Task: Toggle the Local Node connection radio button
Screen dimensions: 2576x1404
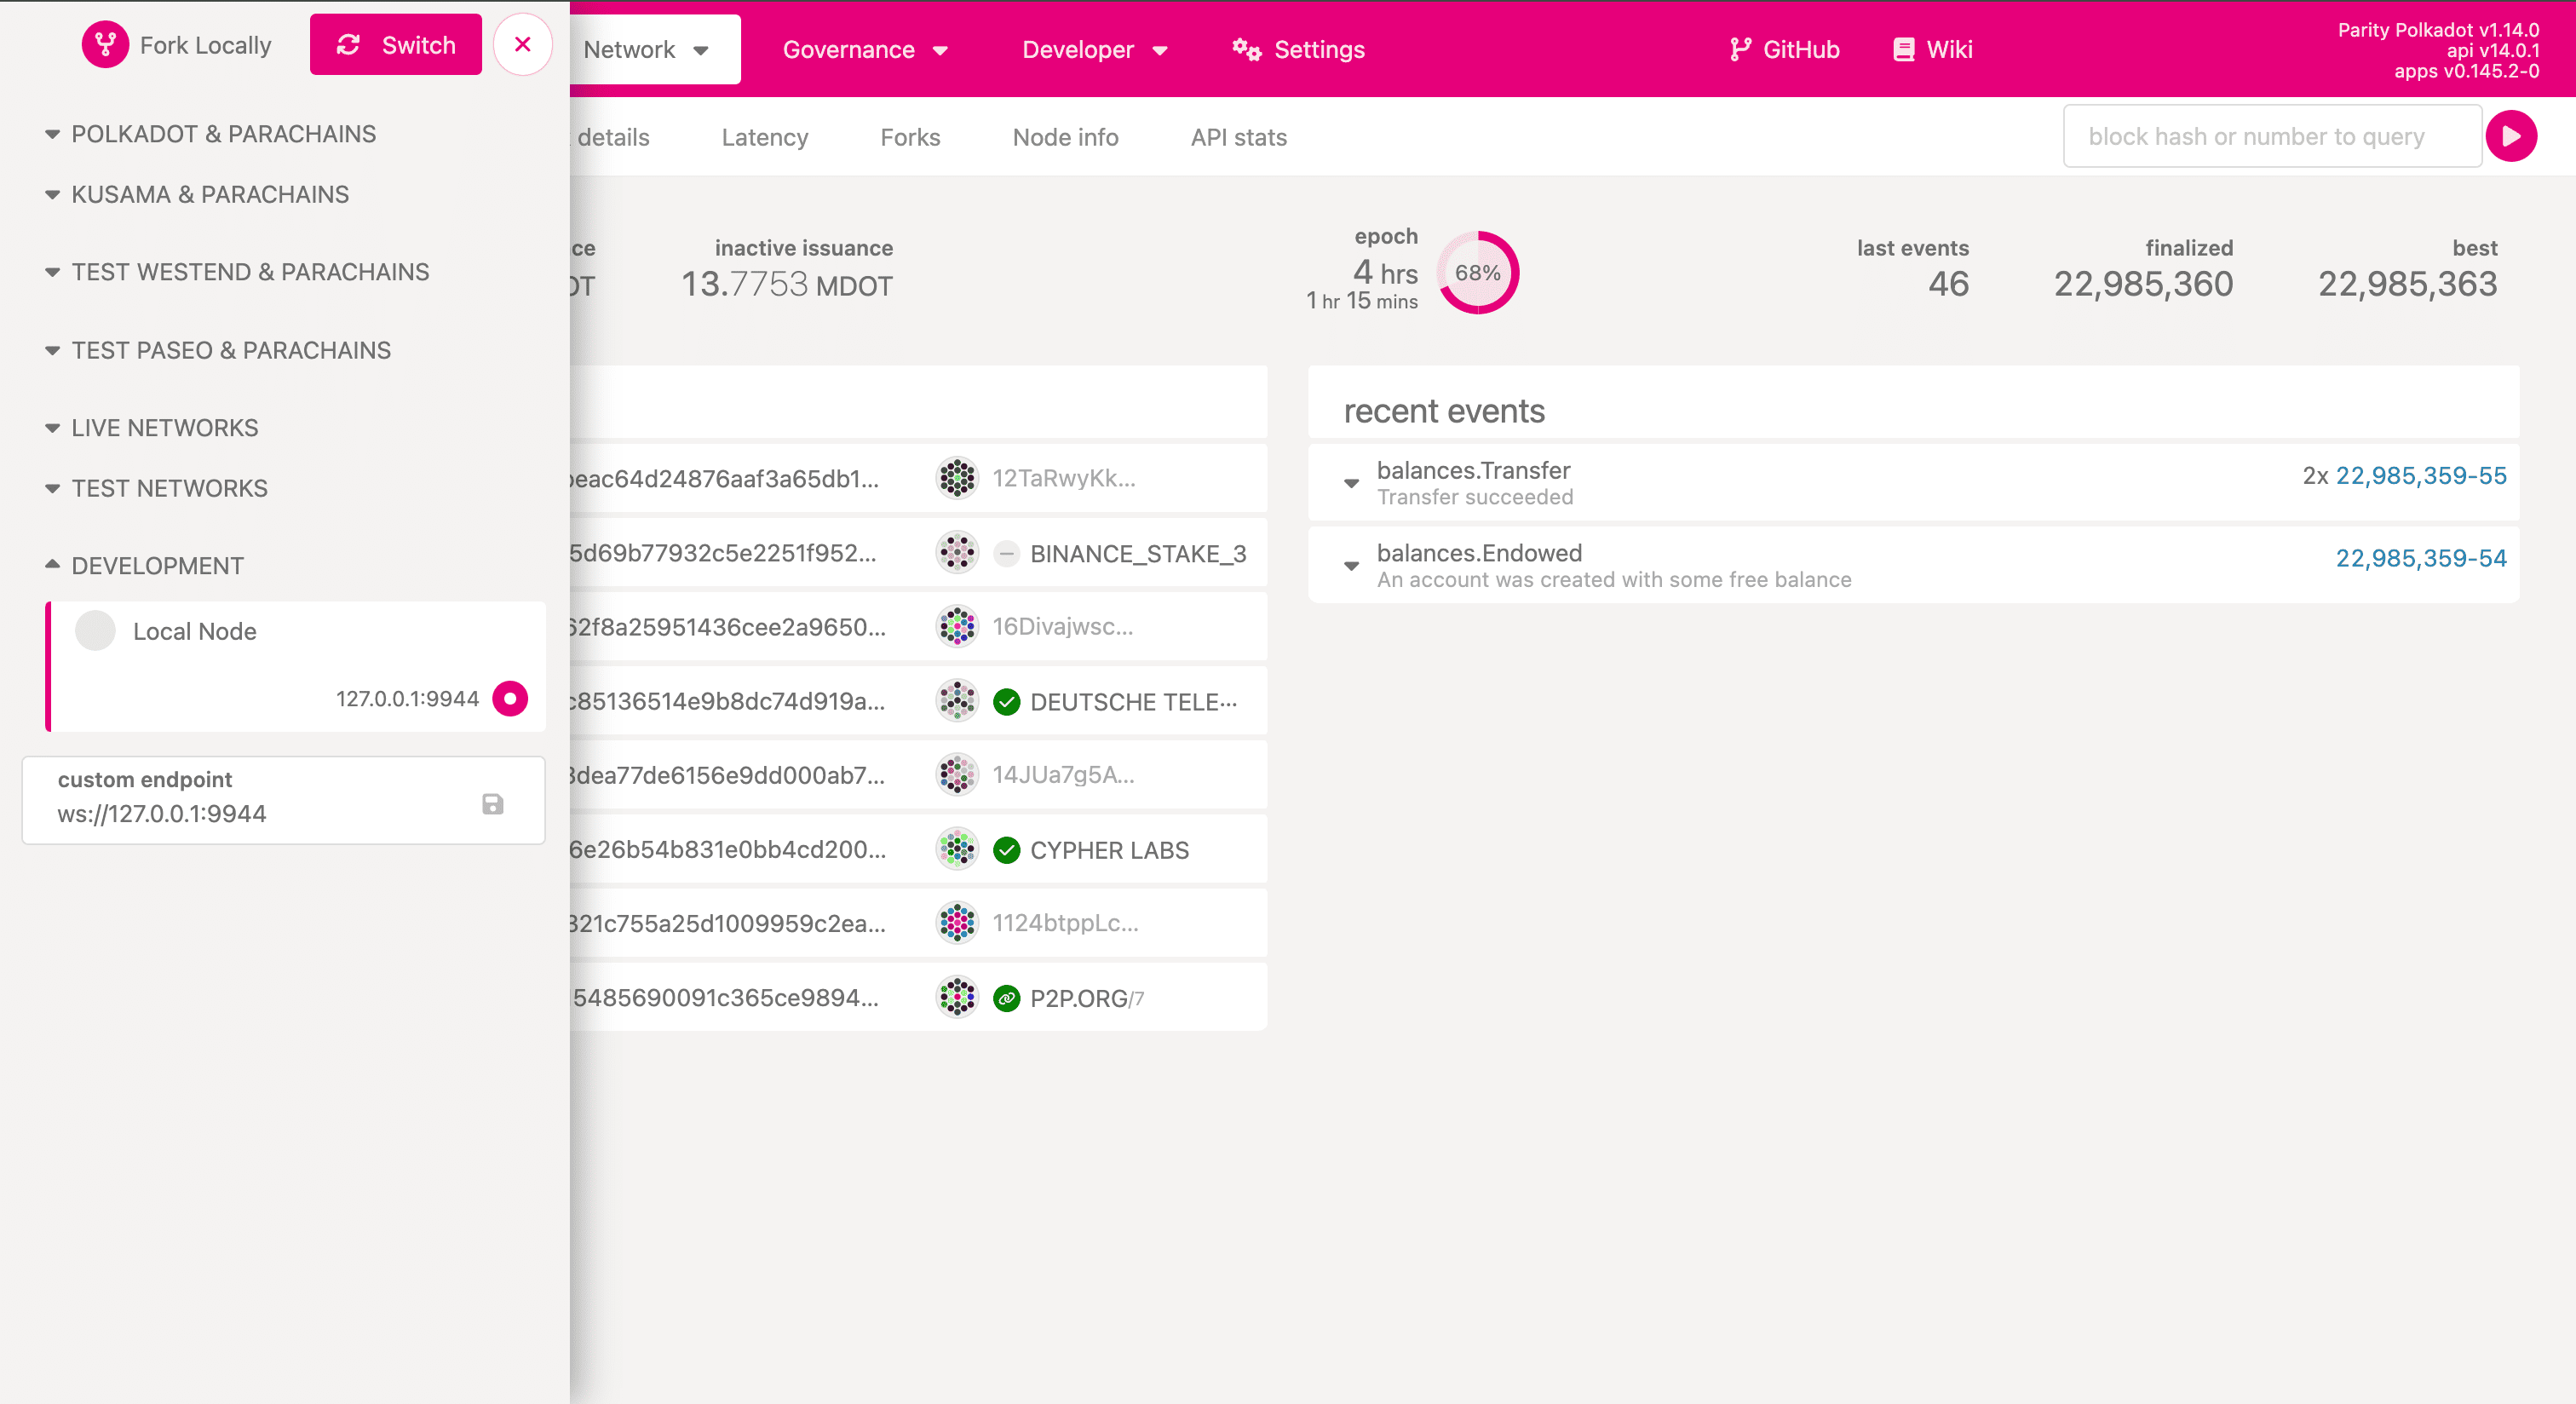Action: tap(510, 699)
